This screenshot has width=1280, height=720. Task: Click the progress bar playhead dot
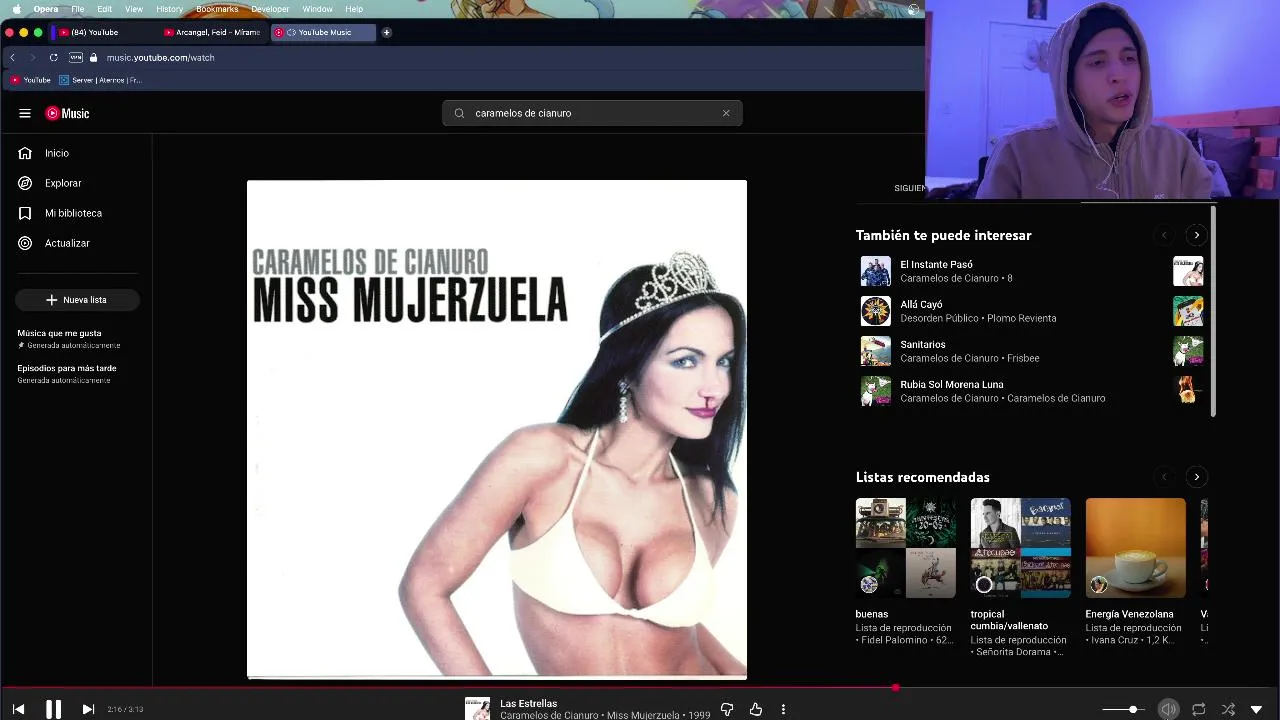(x=895, y=687)
